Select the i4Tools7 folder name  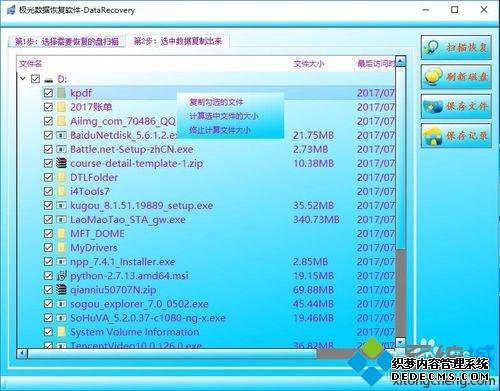click(90, 191)
